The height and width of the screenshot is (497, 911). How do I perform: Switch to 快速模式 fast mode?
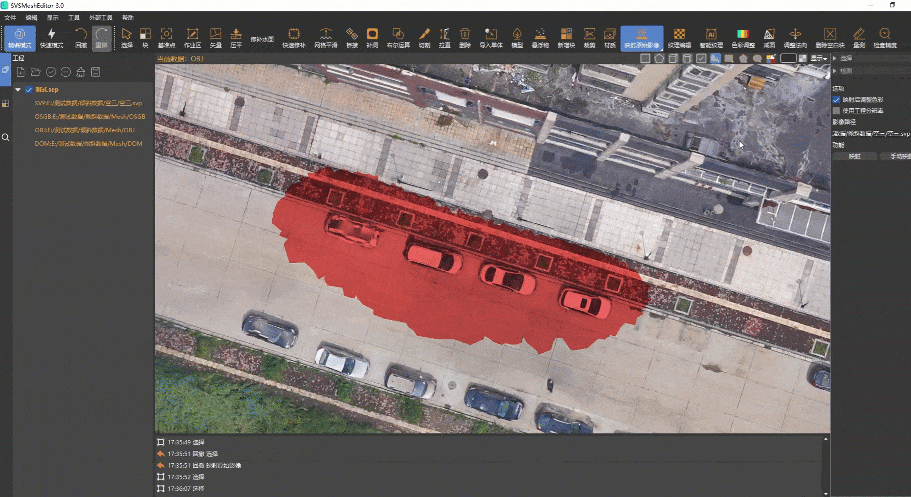[x=52, y=37]
